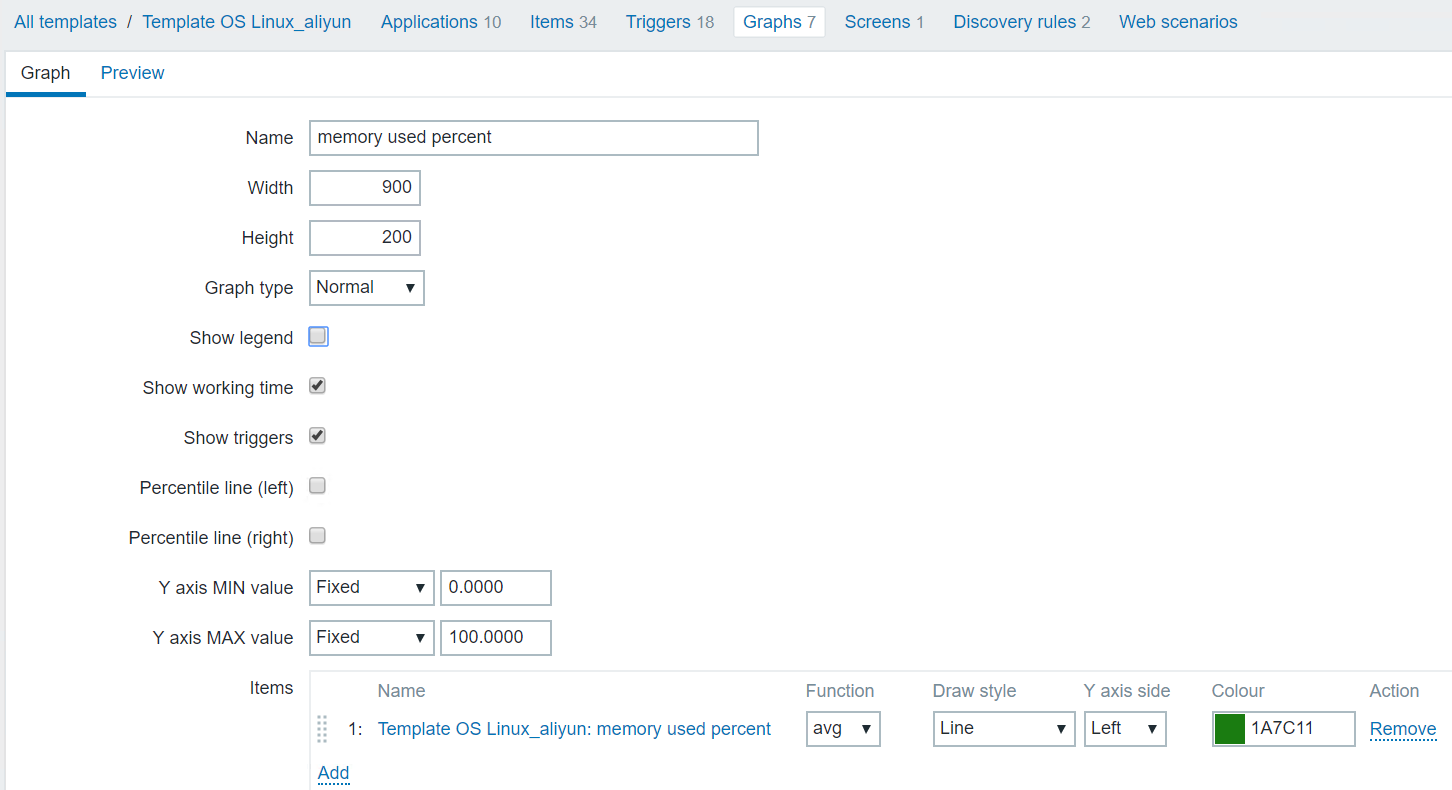Enable the Show legend checkbox
This screenshot has width=1452, height=790.
318,337
